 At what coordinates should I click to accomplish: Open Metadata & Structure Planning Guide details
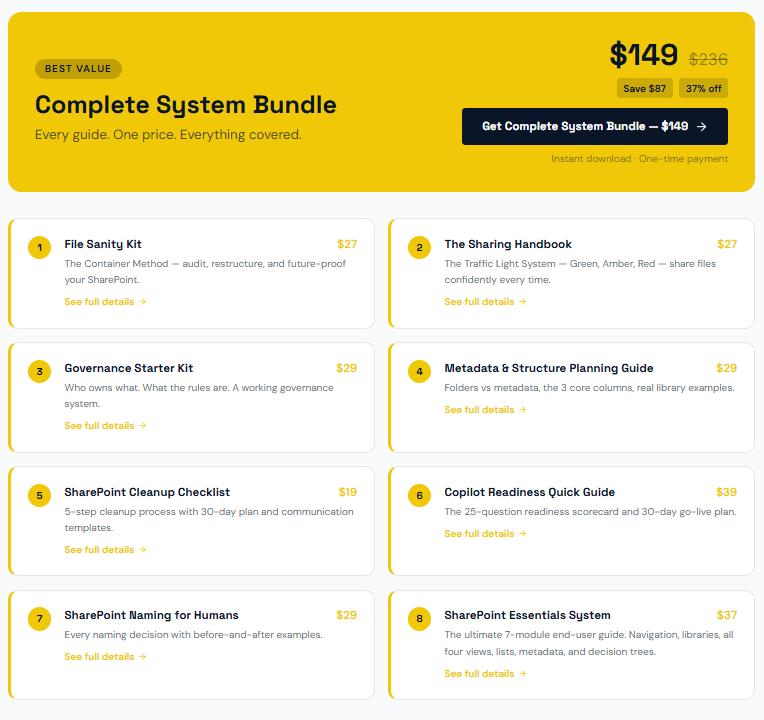485,410
